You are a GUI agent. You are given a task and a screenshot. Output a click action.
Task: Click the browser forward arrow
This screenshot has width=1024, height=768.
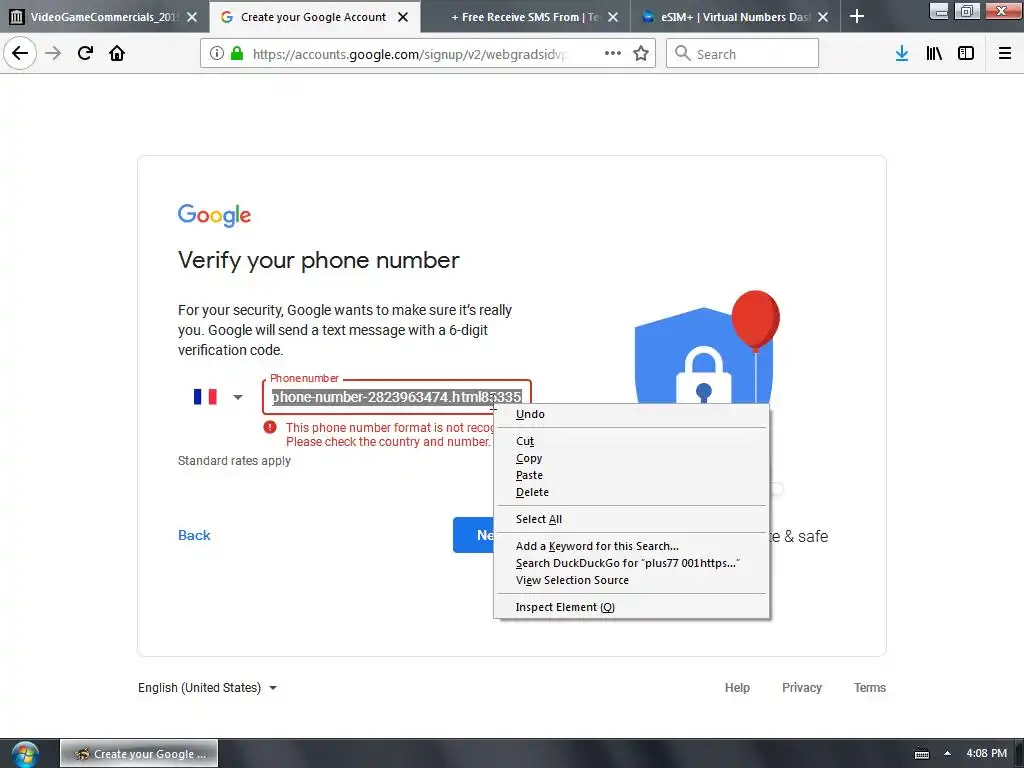click(x=53, y=53)
